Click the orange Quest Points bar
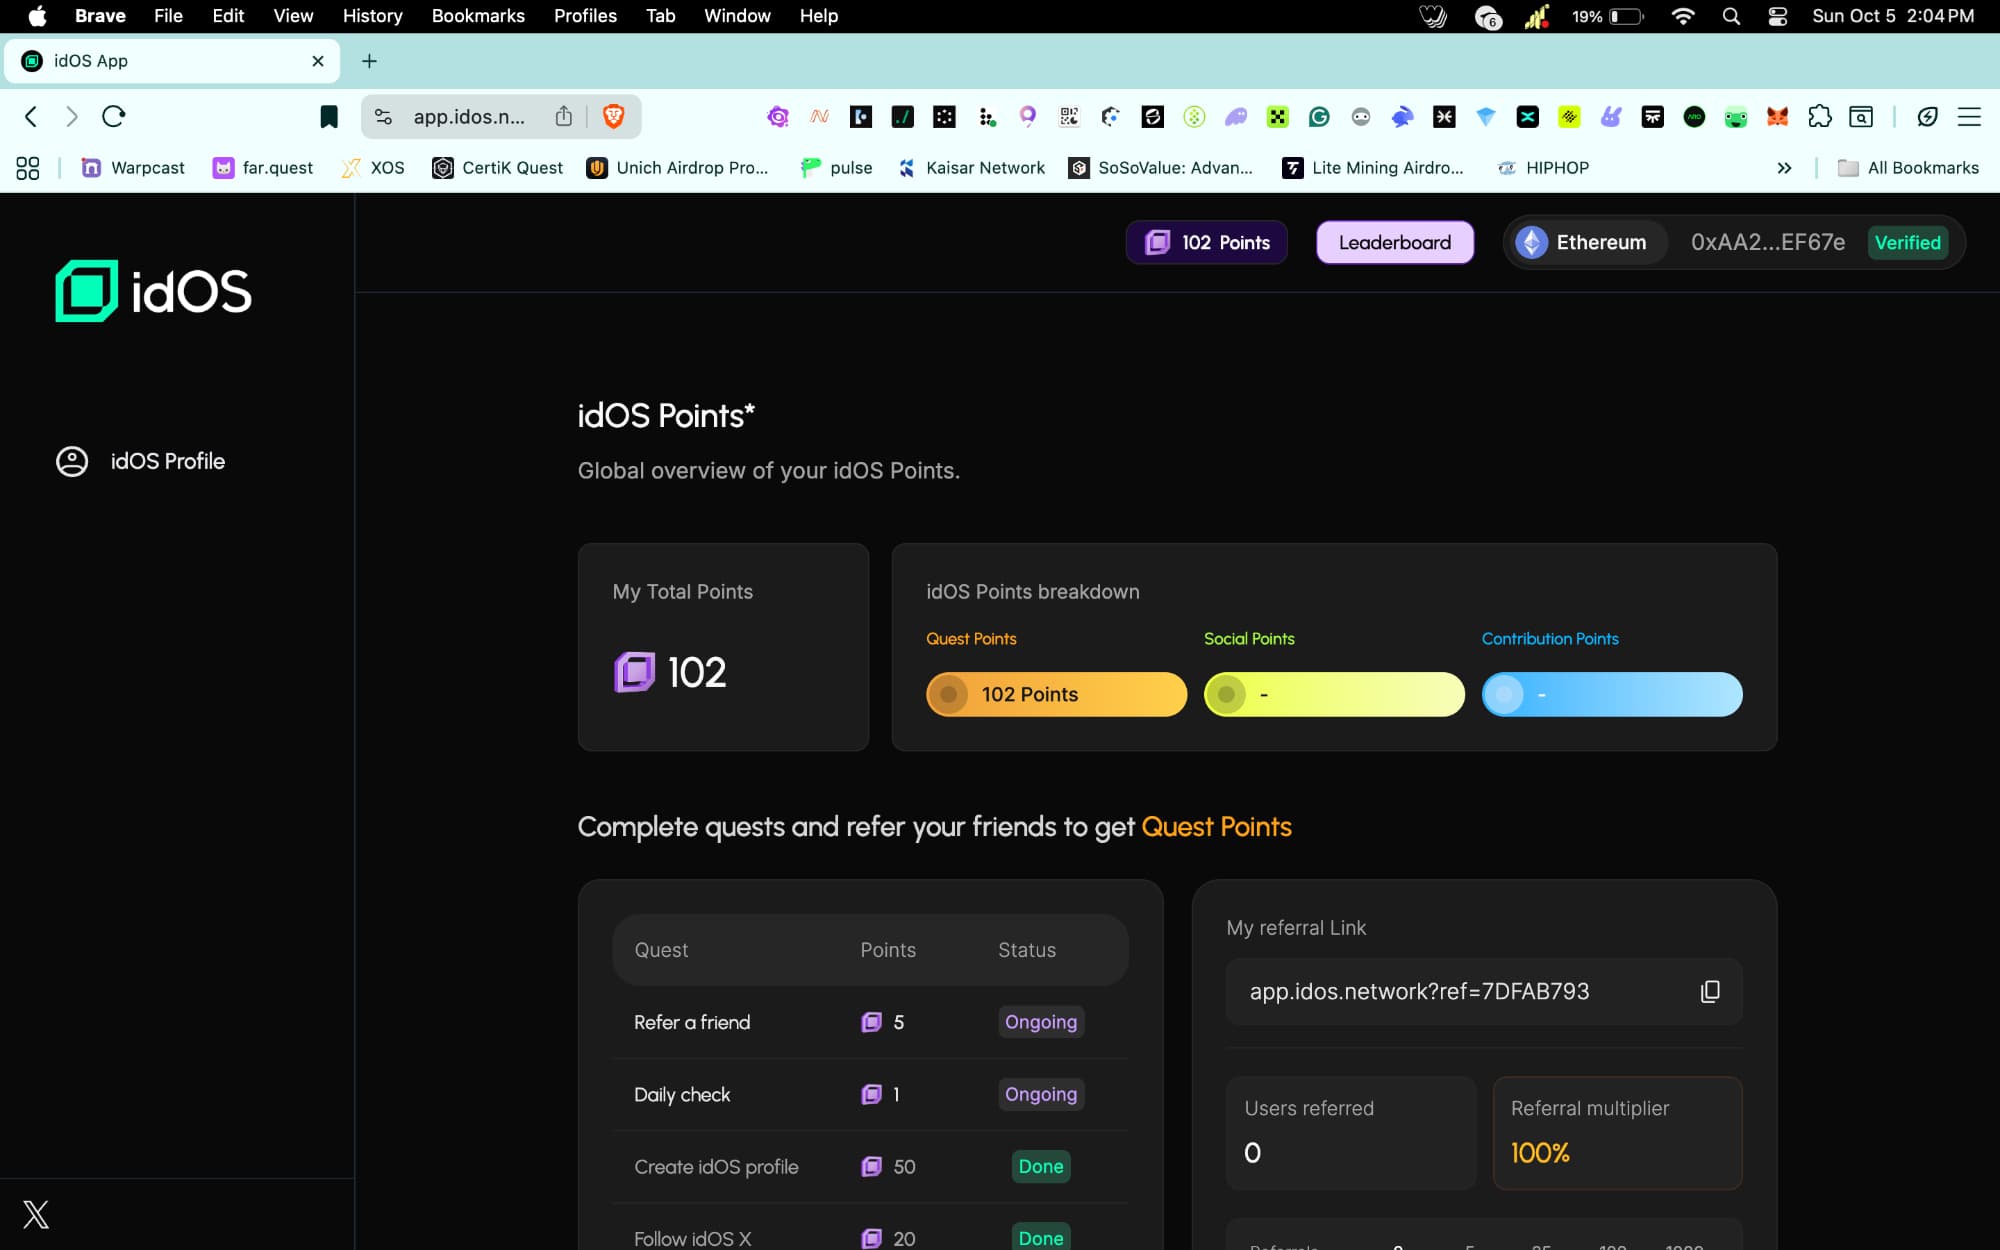The width and height of the screenshot is (2000, 1250). click(x=1056, y=694)
